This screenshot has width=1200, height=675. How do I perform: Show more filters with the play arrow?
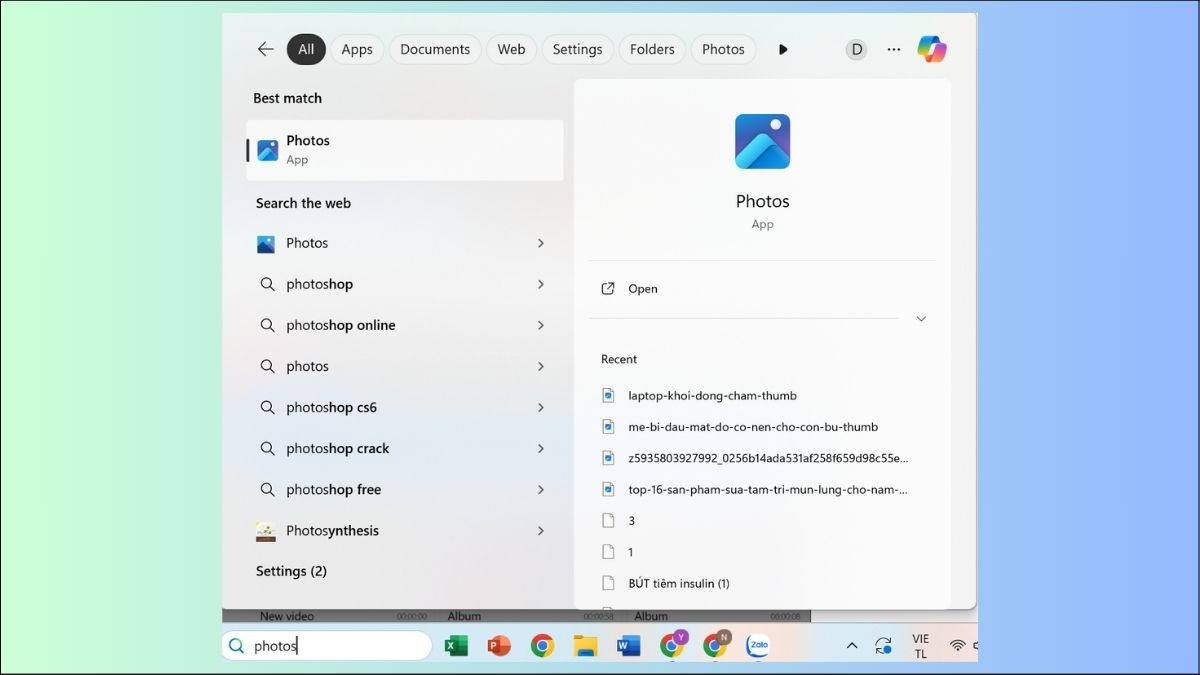pyautogui.click(x=783, y=49)
